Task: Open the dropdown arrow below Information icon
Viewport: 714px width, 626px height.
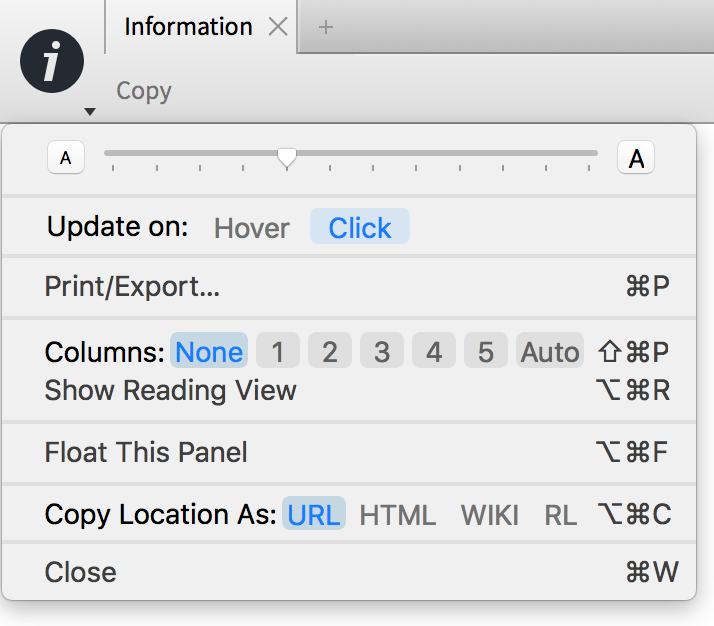Action: pyautogui.click(x=90, y=112)
